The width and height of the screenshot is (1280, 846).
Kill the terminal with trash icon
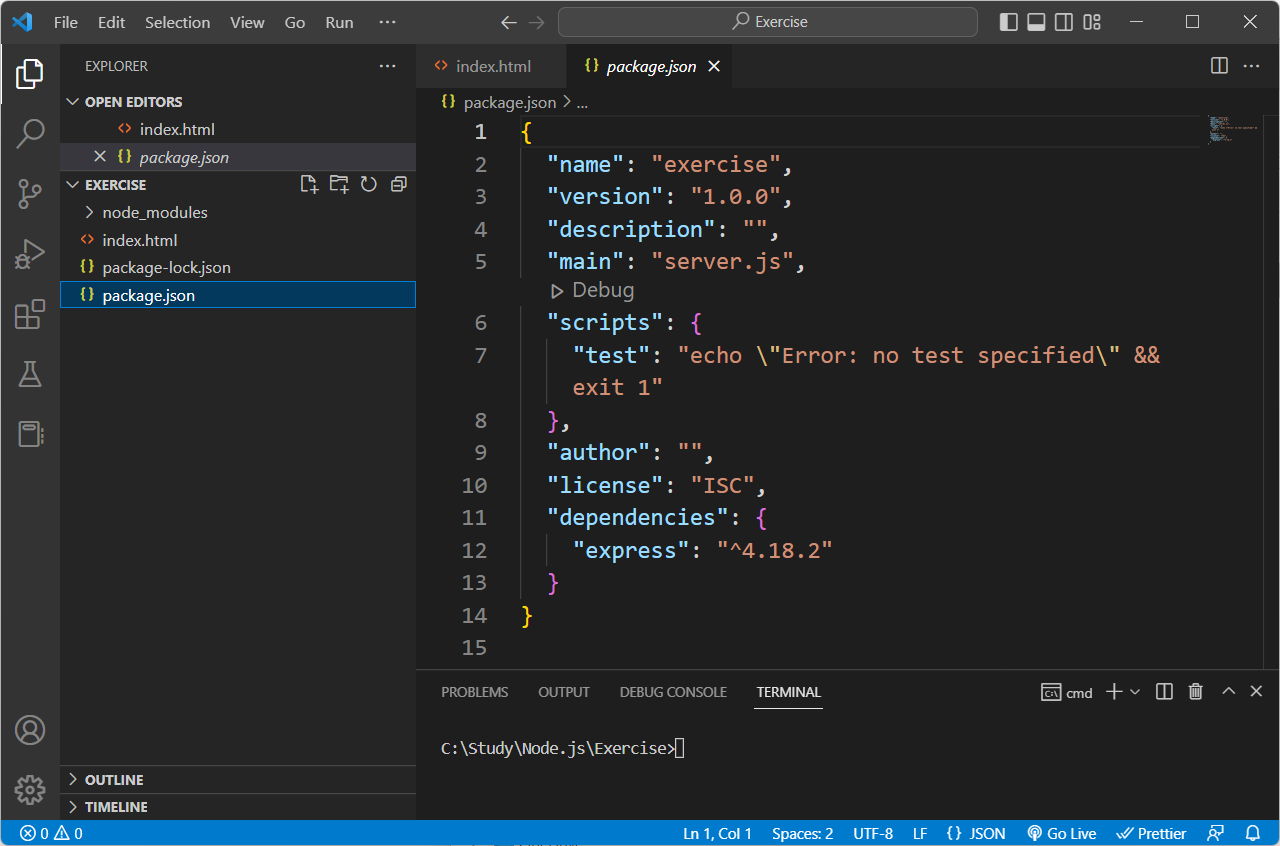1195,692
